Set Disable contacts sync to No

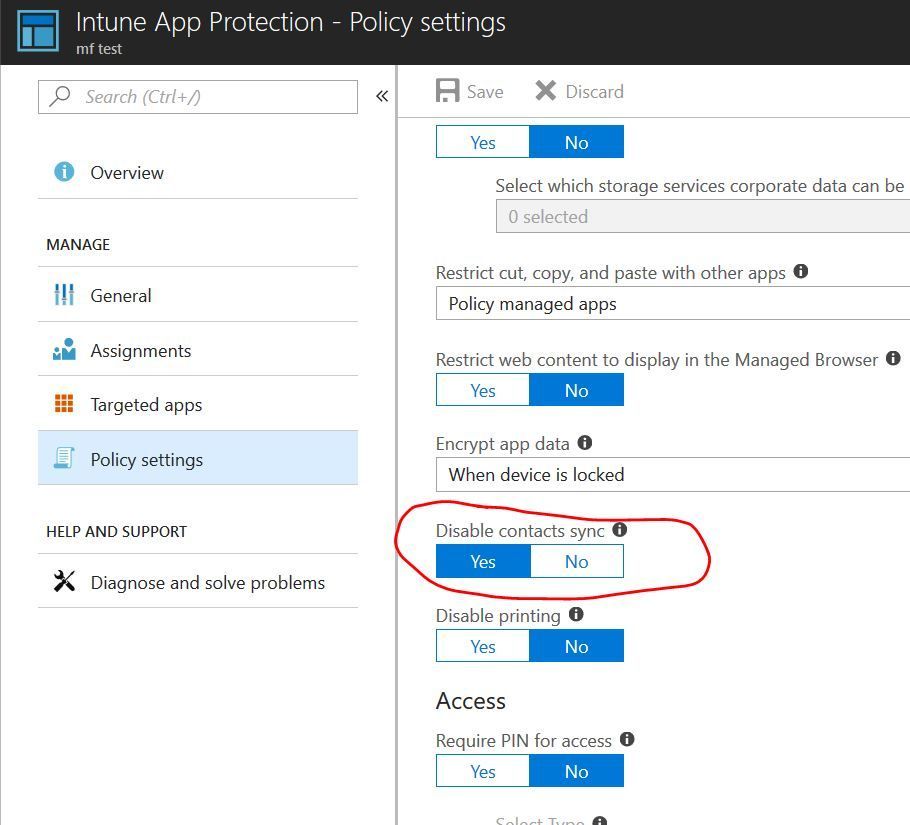(577, 561)
